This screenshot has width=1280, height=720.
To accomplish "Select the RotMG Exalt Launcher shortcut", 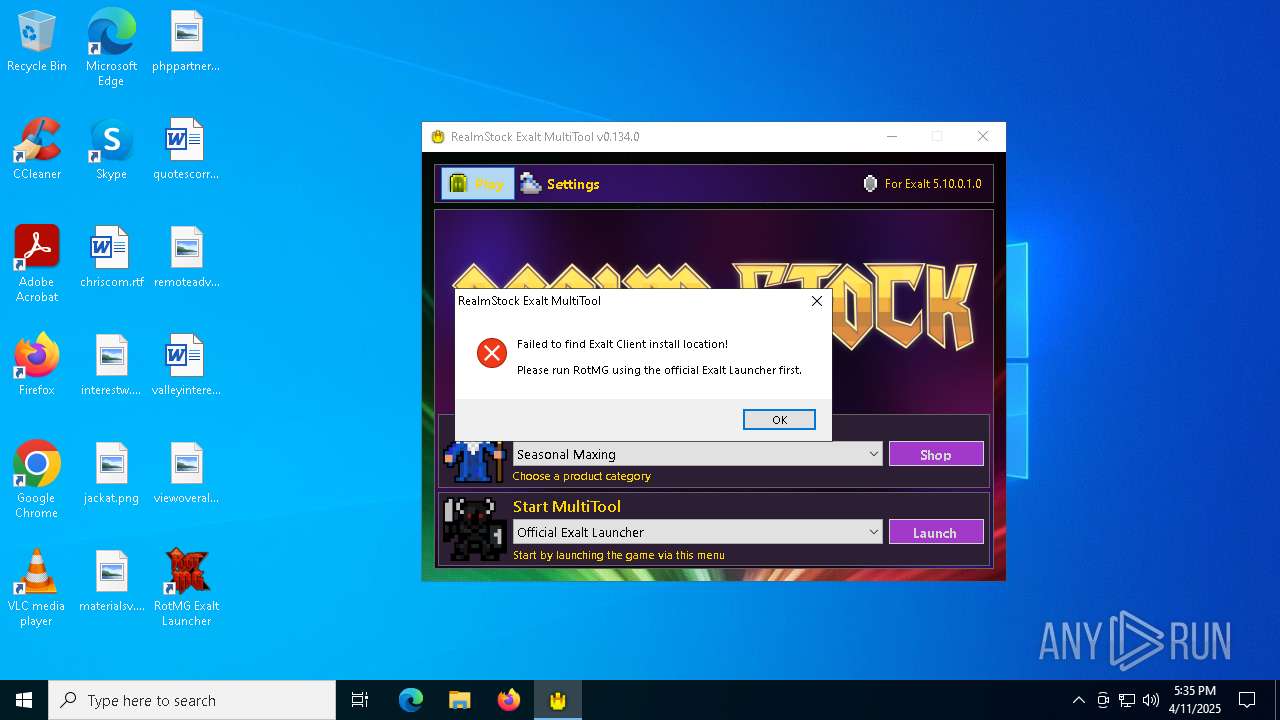I will pos(186,588).
